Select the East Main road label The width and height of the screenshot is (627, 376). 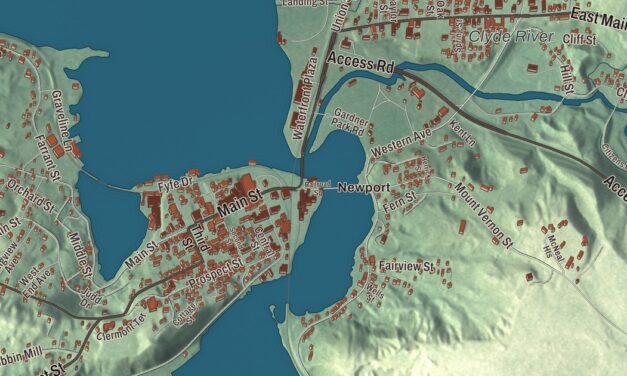(x=598, y=19)
